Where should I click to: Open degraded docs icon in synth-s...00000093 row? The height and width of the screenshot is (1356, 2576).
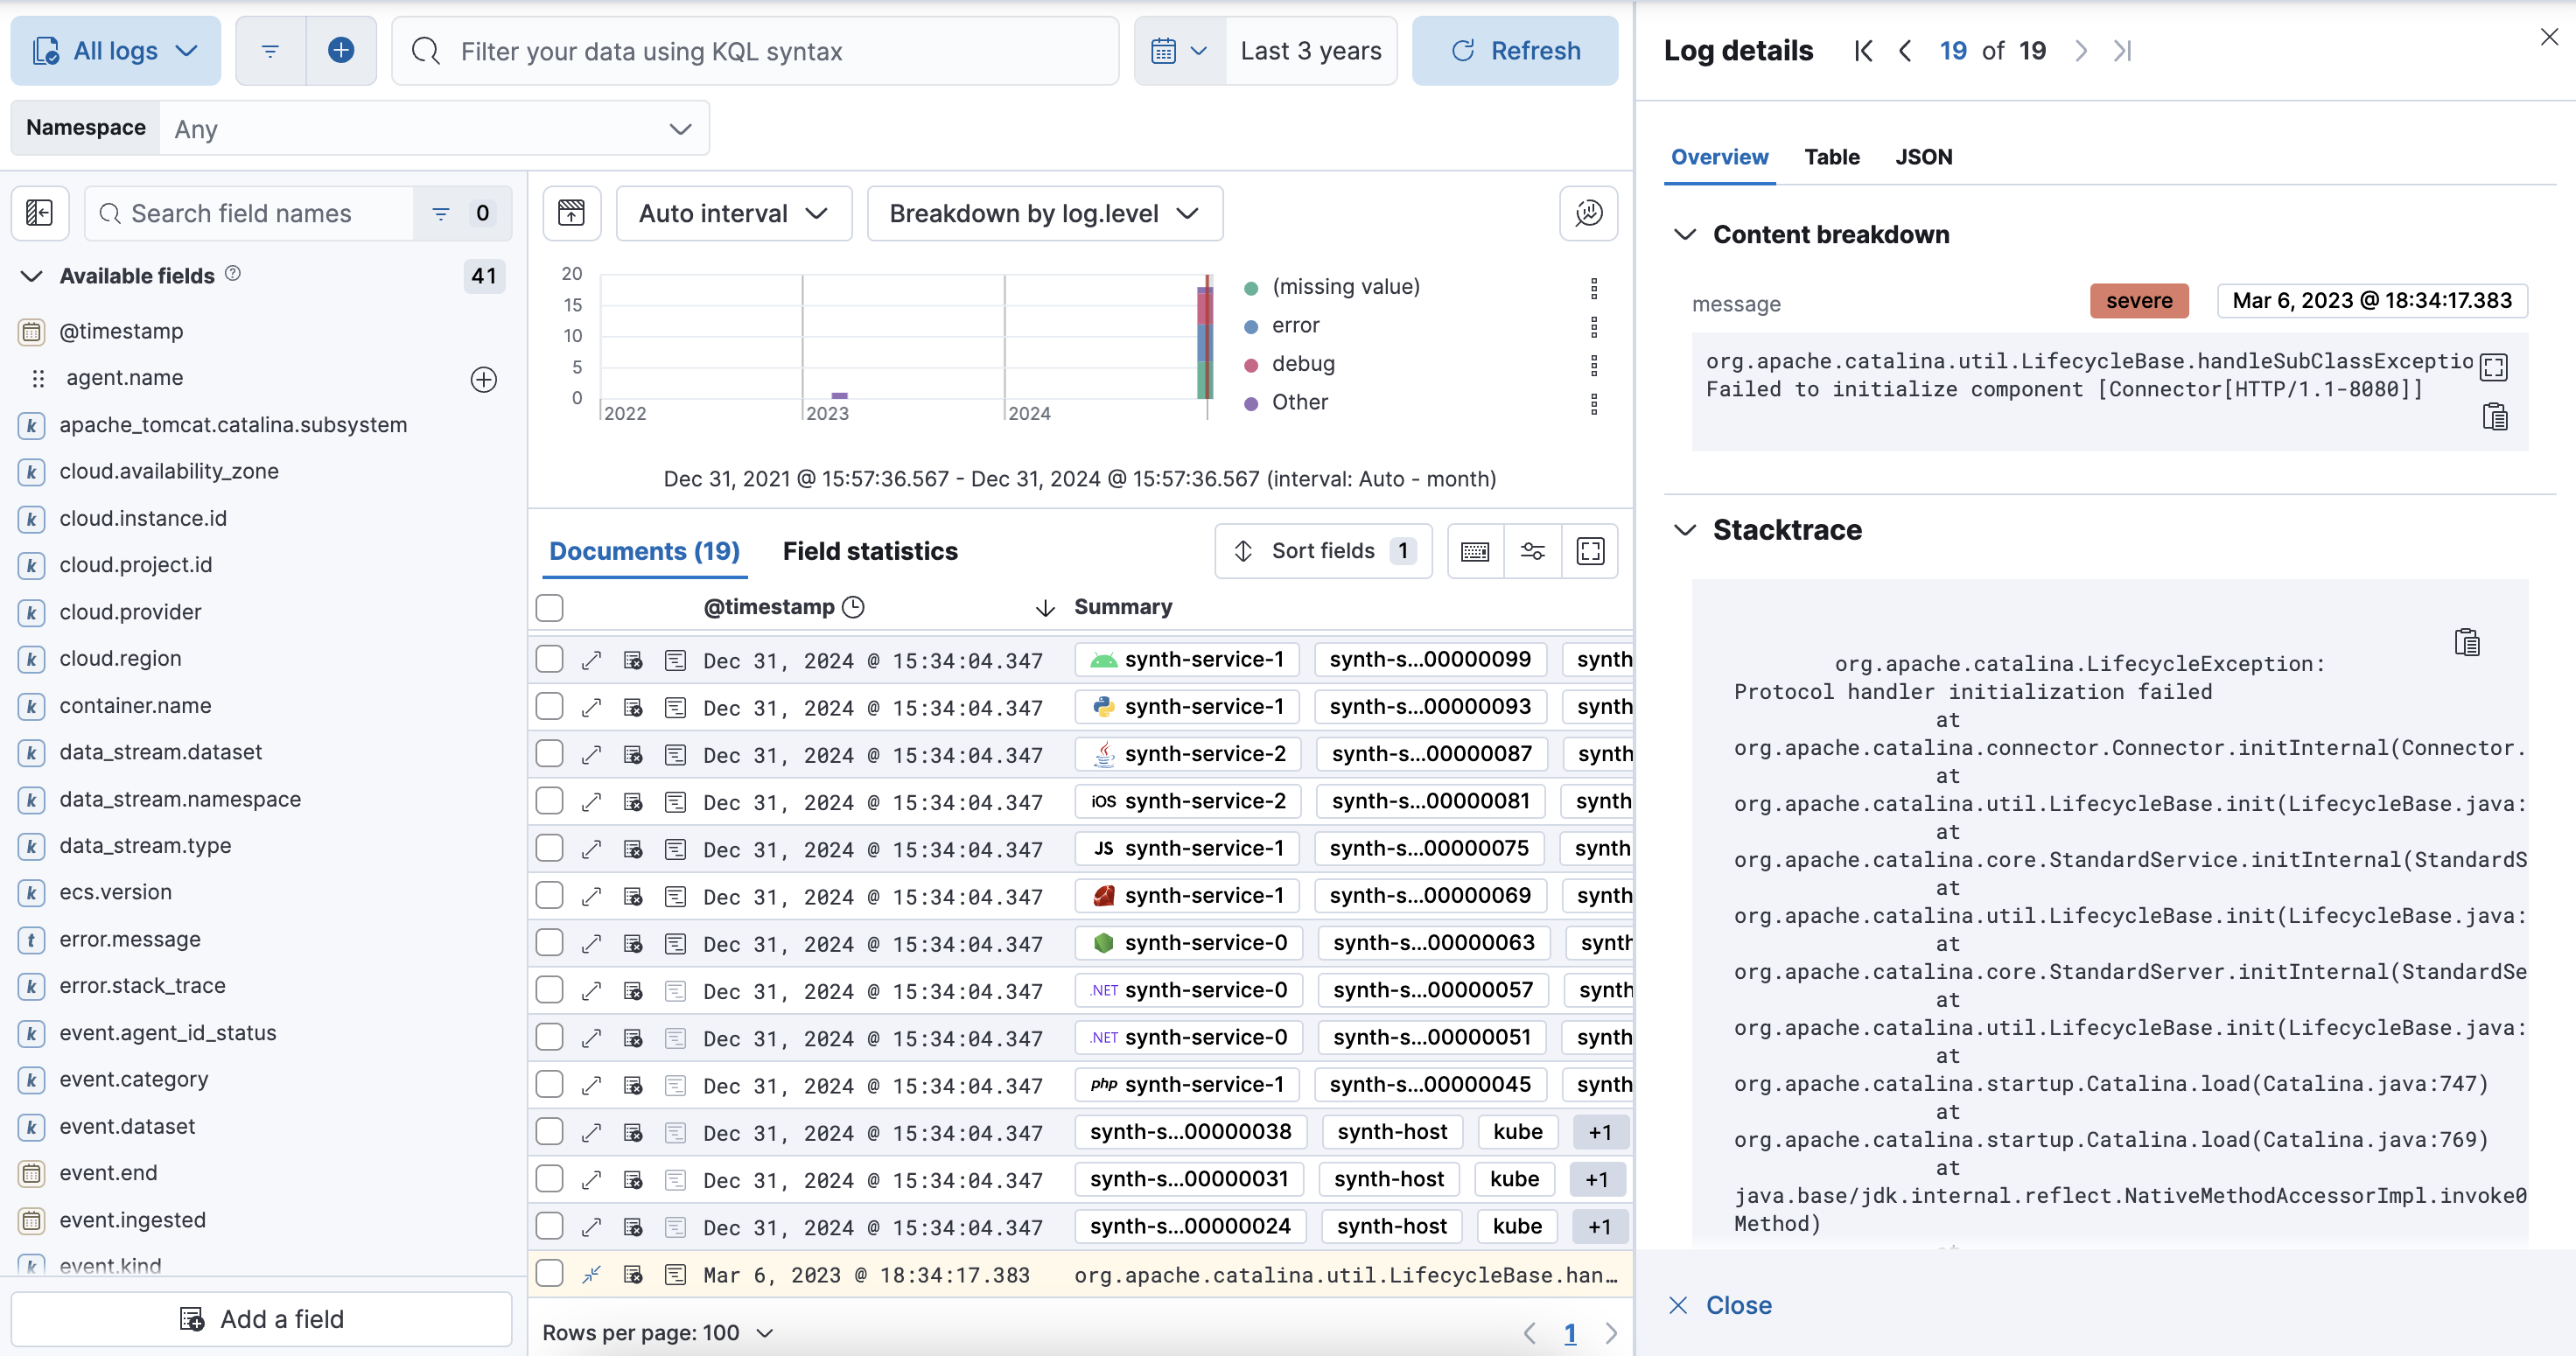pyautogui.click(x=633, y=707)
